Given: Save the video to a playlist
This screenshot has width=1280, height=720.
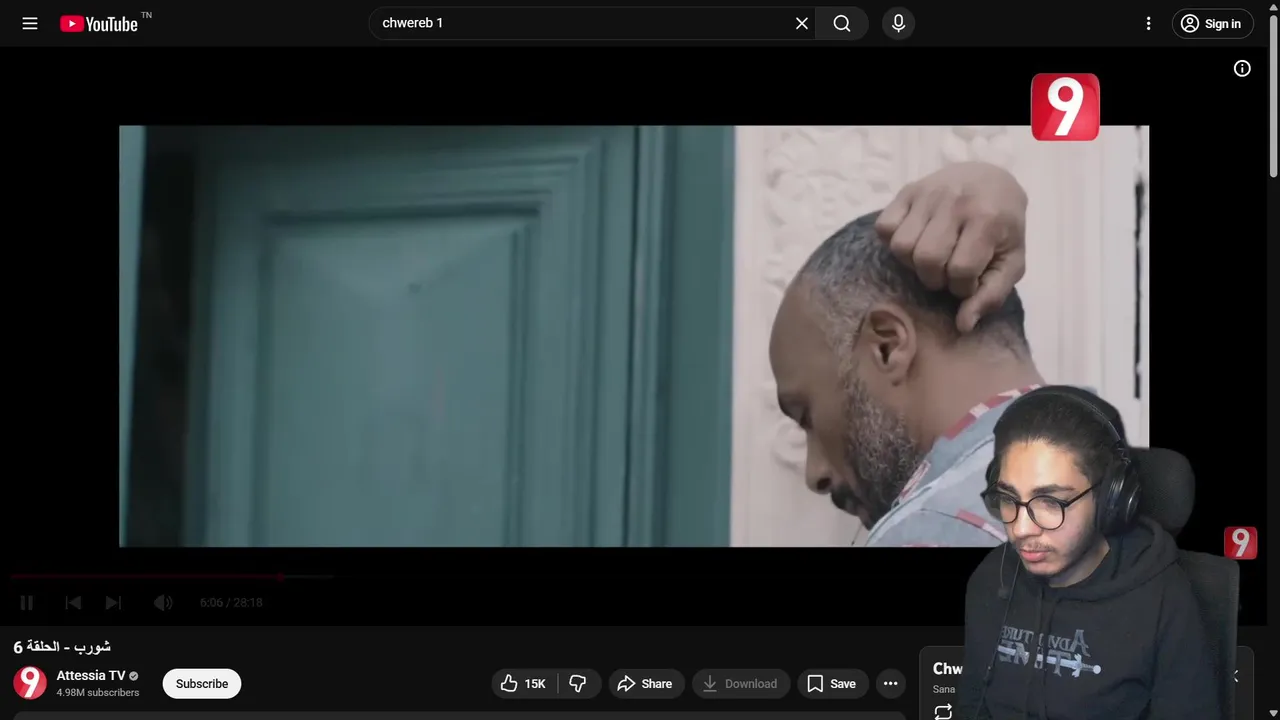Looking at the screenshot, I should click(x=832, y=684).
